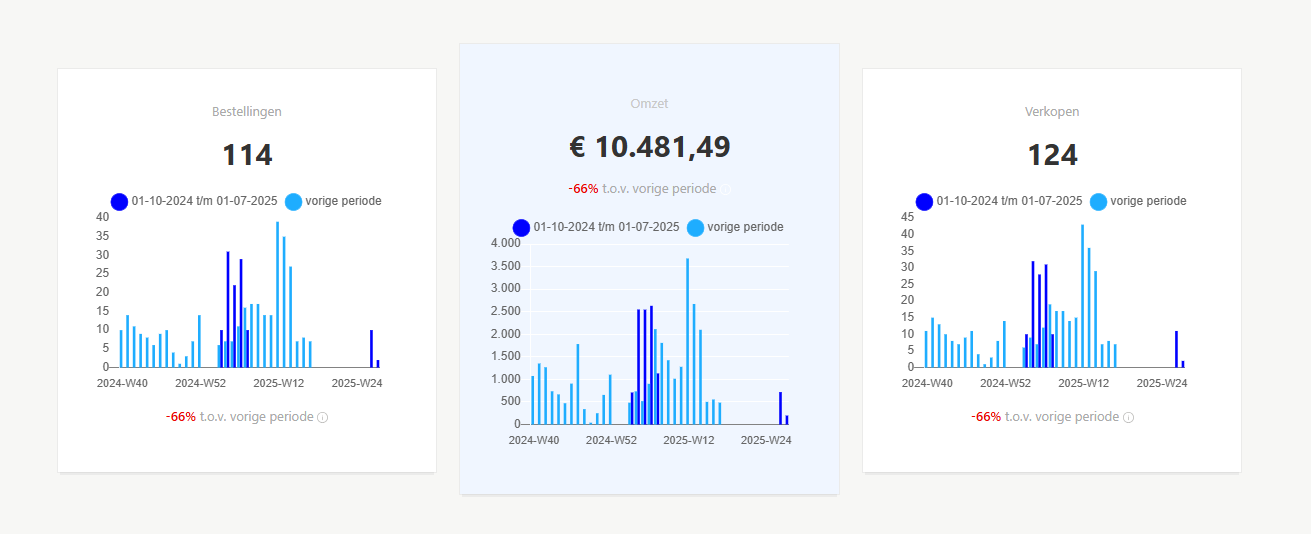Toggle dark blue legend circle in Omzet

(521, 228)
